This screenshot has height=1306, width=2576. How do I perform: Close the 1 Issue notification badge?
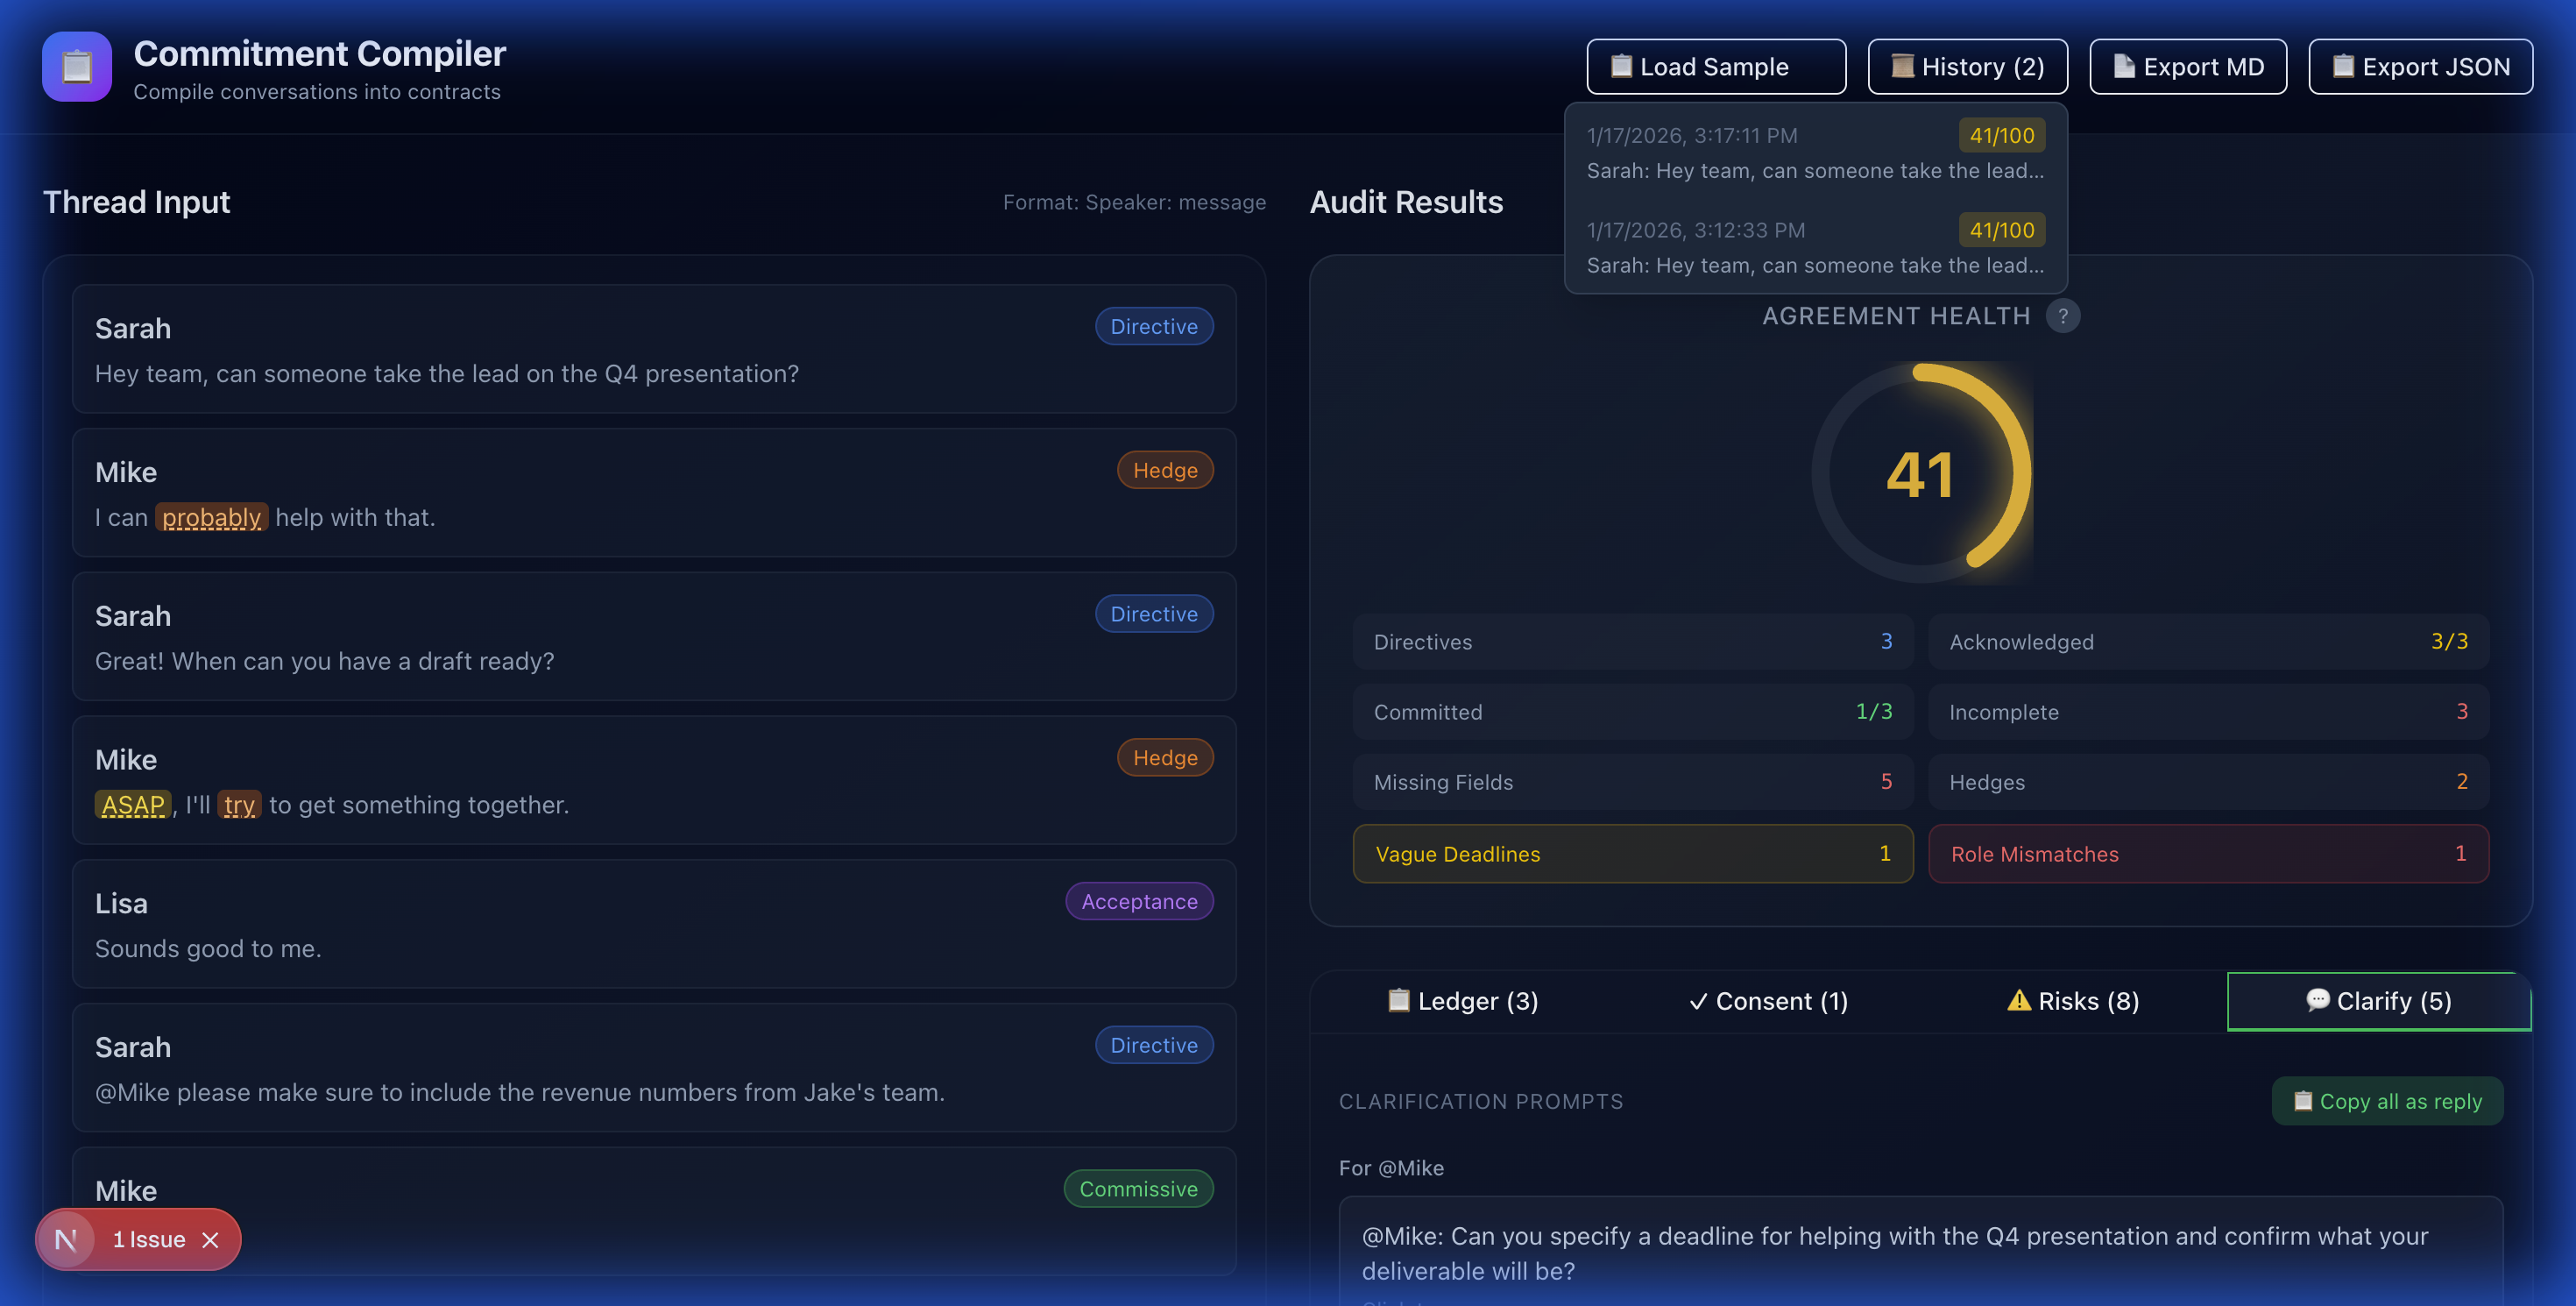point(210,1240)
